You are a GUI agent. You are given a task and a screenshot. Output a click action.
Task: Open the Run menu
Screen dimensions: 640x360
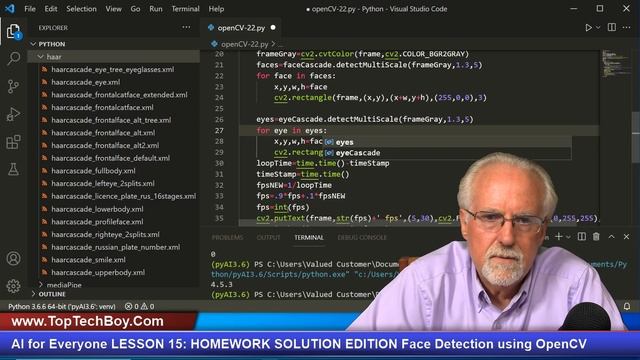tap(156, 9)
